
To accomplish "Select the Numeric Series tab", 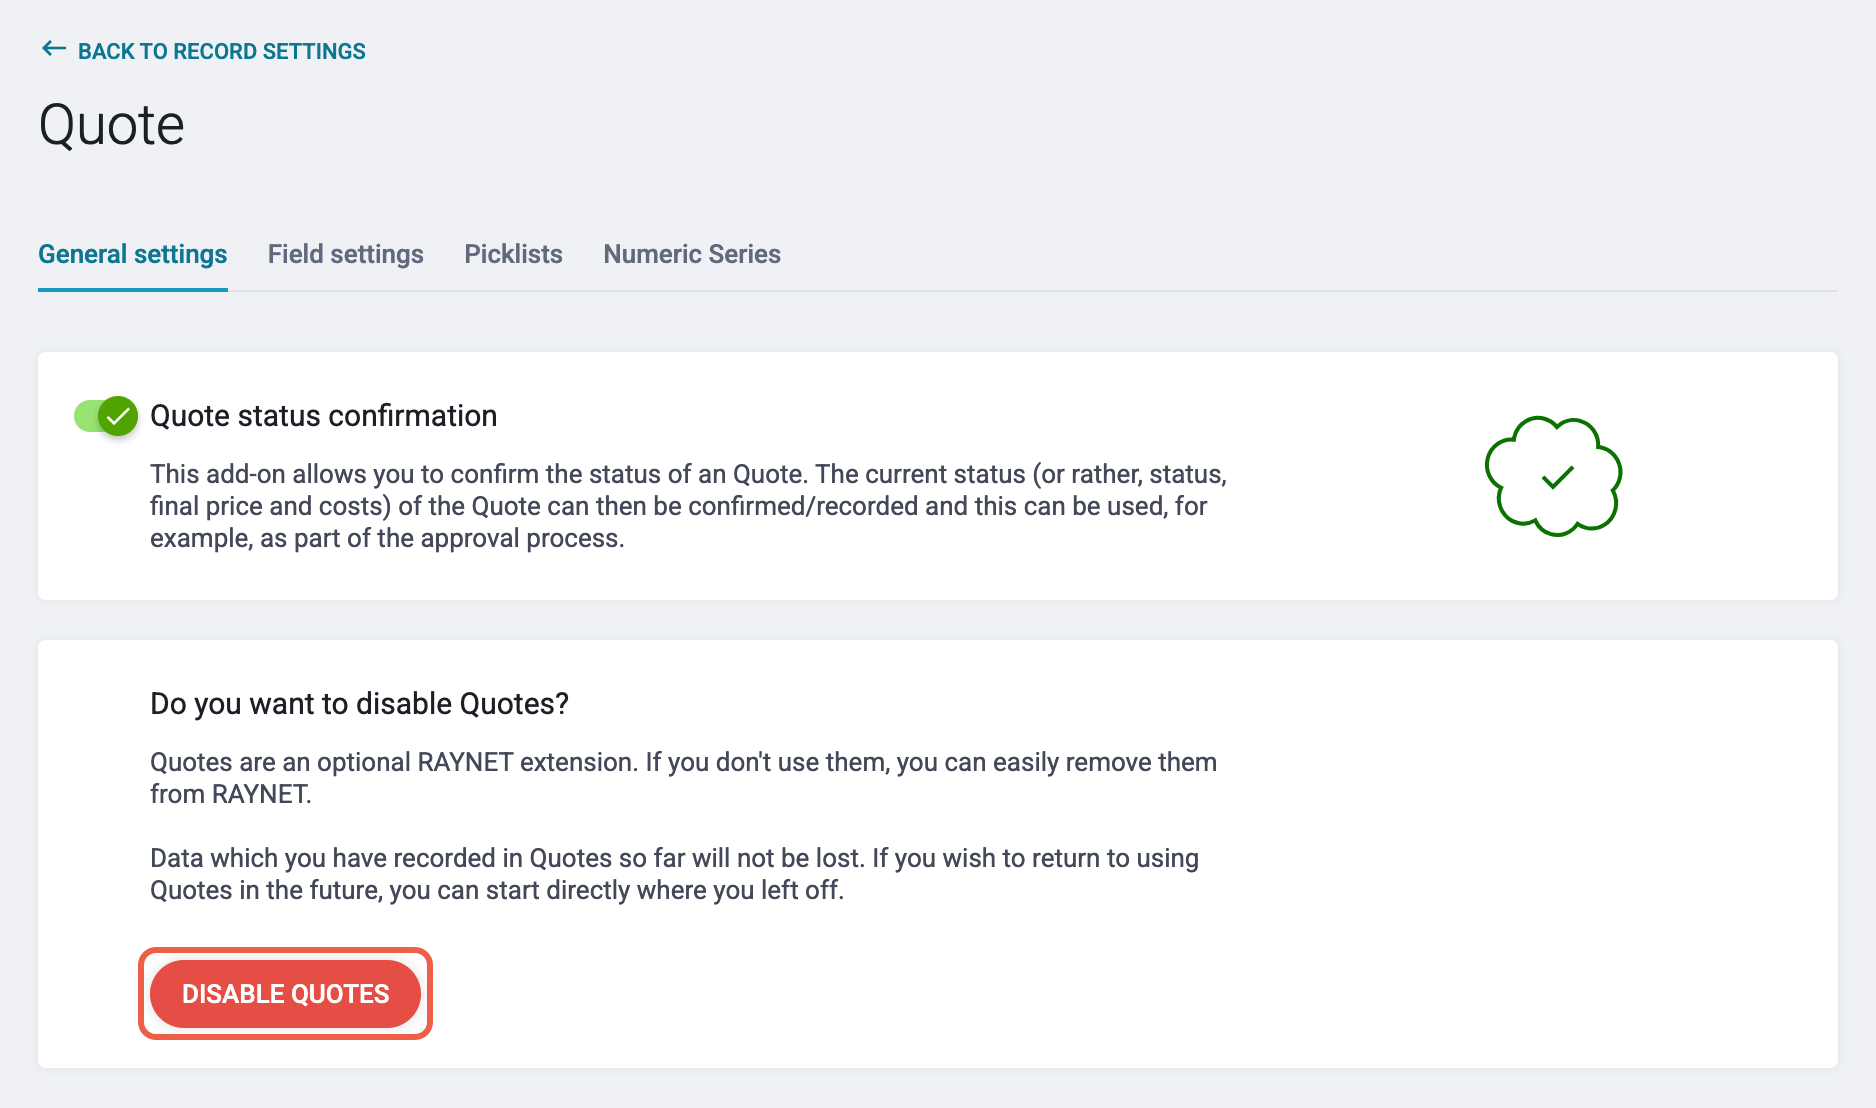I will (x=691, y=254).
